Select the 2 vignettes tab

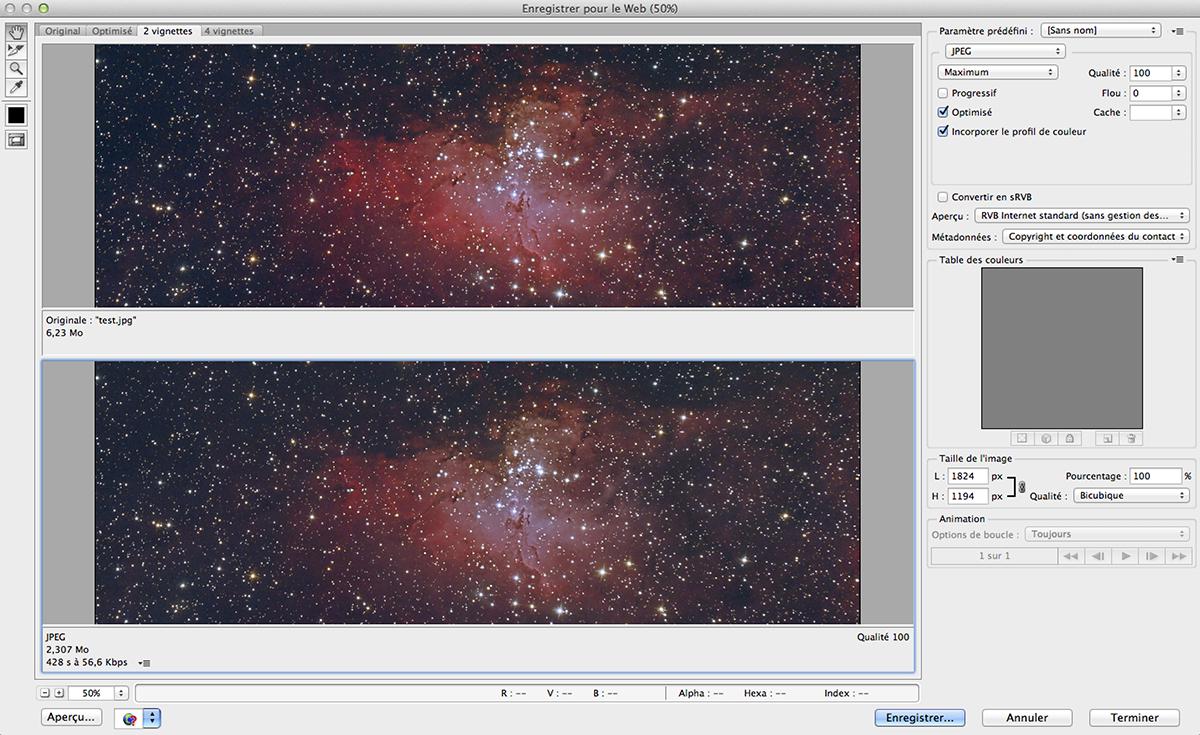168,31
